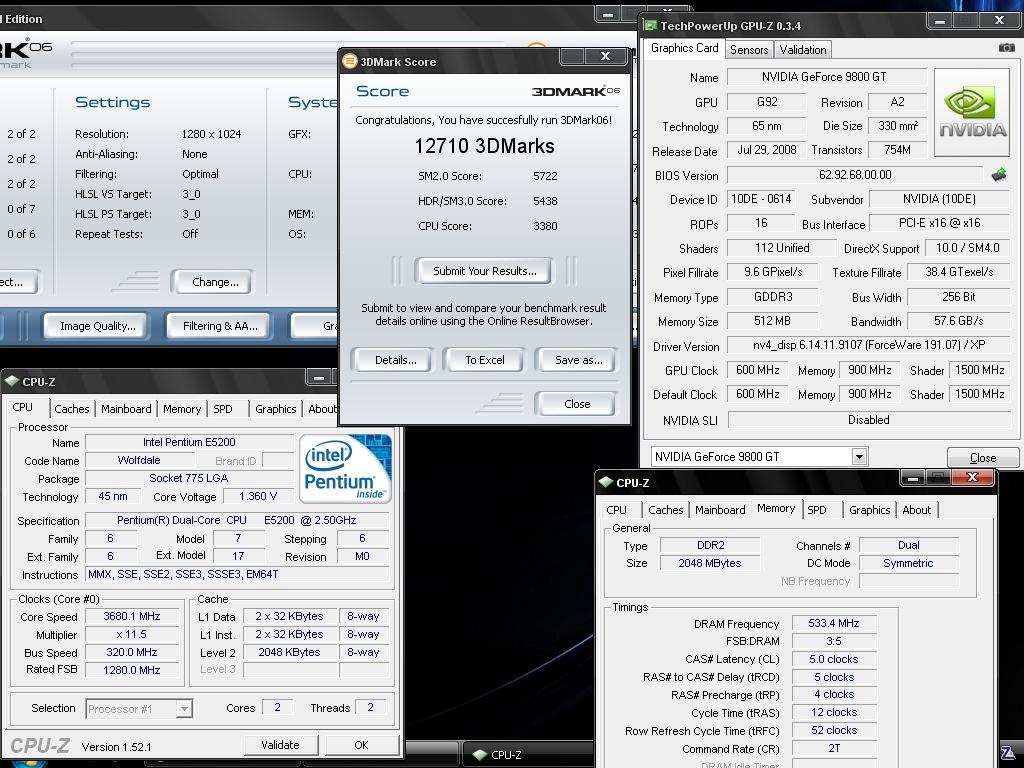Click the Resolution setting 1280 x 1024

click(x=211, y=134)
